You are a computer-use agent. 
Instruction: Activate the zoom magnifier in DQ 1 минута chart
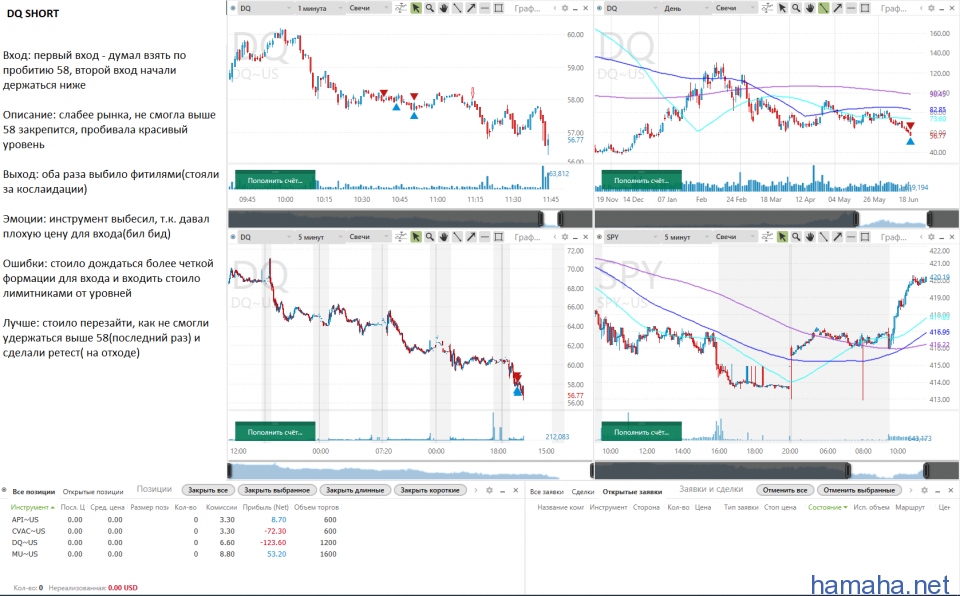tap(430, 8)
